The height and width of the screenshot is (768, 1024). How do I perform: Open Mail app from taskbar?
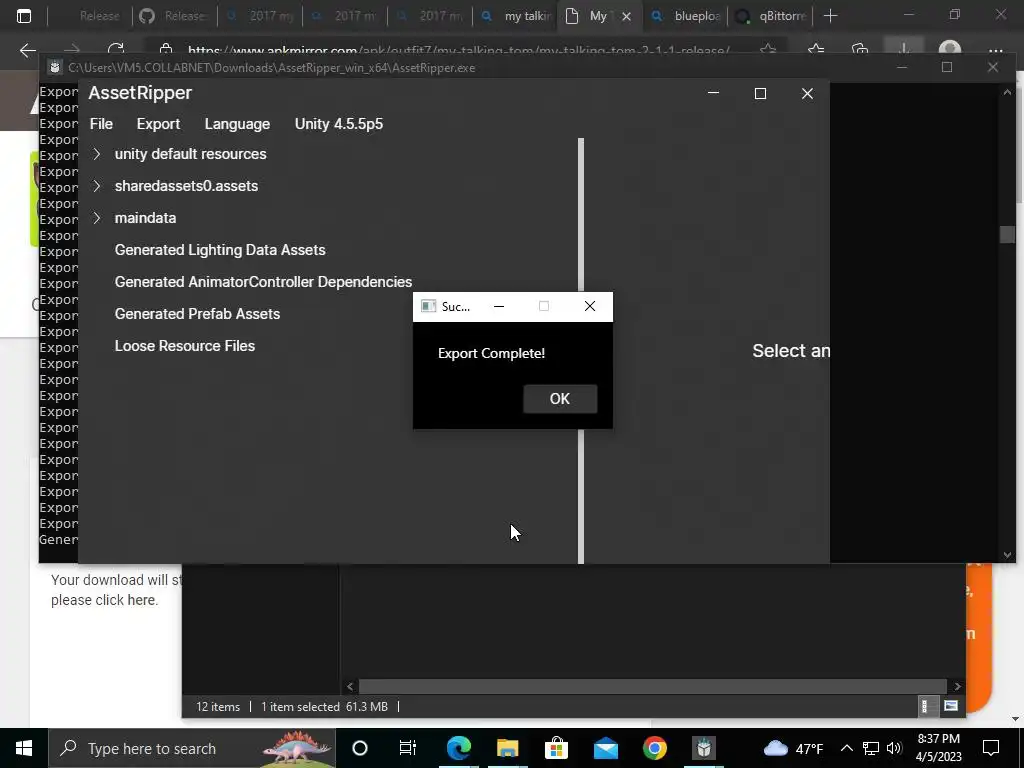[x=605, y=748]
